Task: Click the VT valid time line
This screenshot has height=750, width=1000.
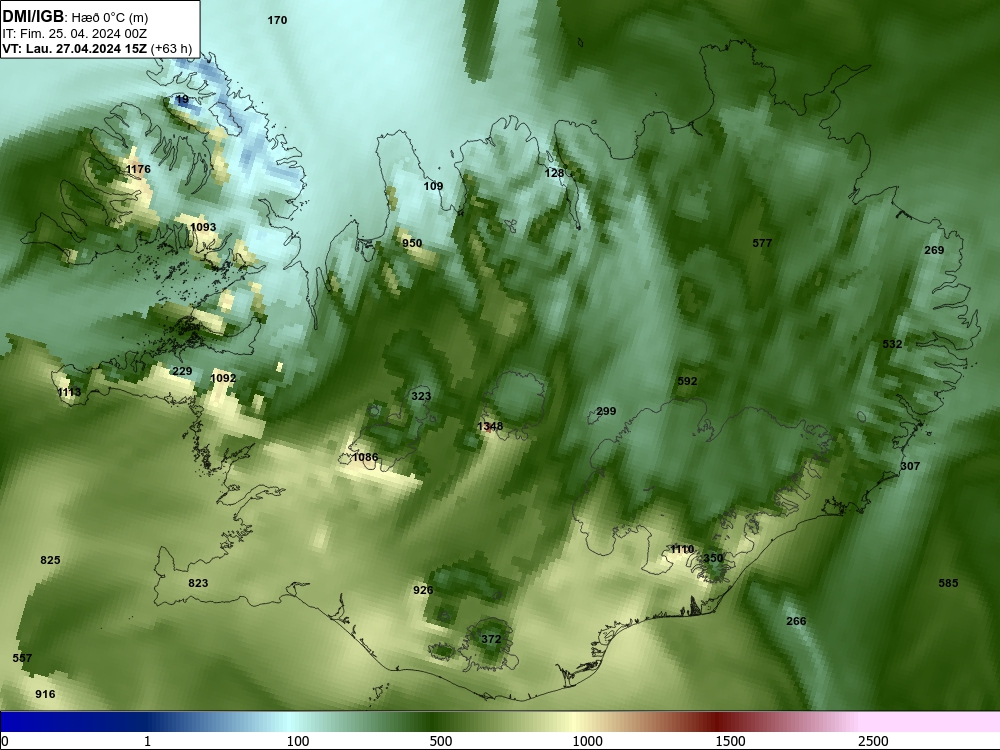Action: point(97,48)
